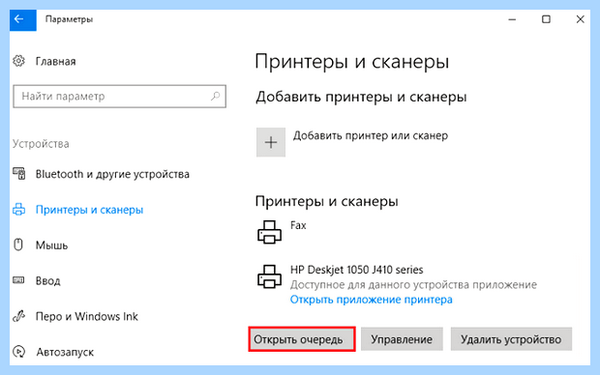This screenshot has width=600, height=375.
Task: Select Принтеры и сканеры in sidebar
Action: (x=90, y=210)
